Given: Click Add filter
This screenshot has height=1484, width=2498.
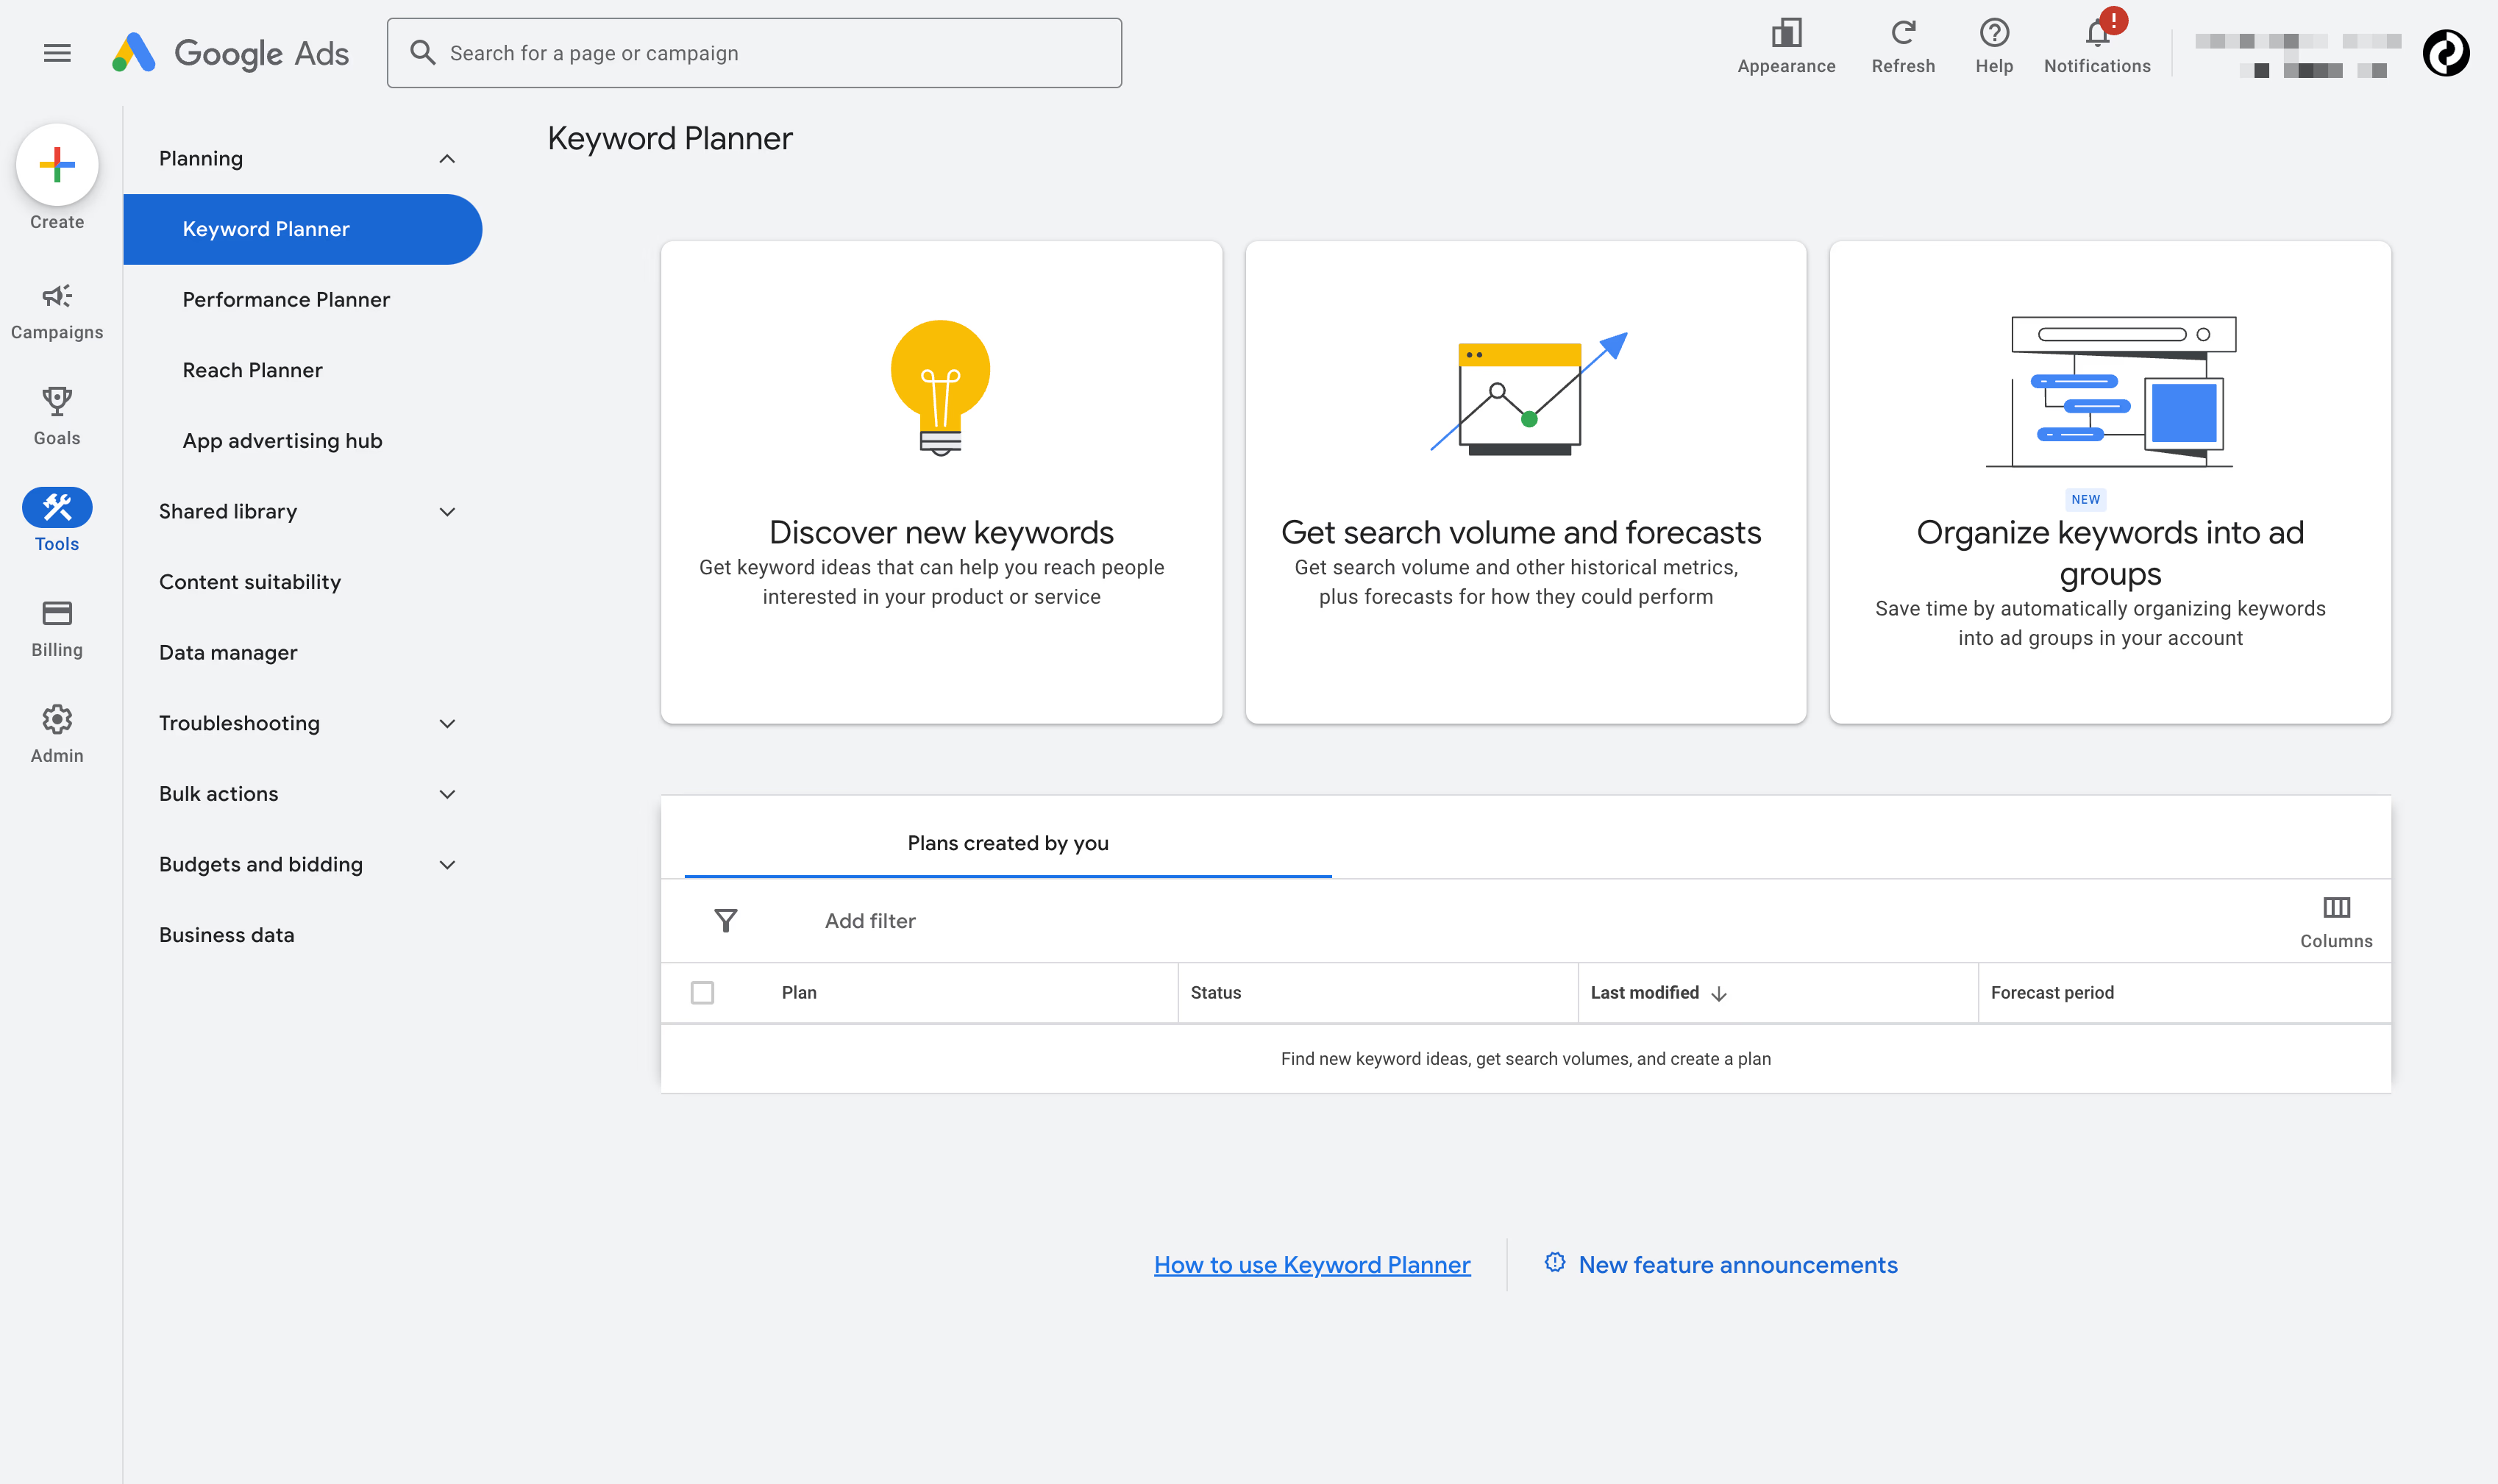Looking at the screenshot, I should (870, 921).
